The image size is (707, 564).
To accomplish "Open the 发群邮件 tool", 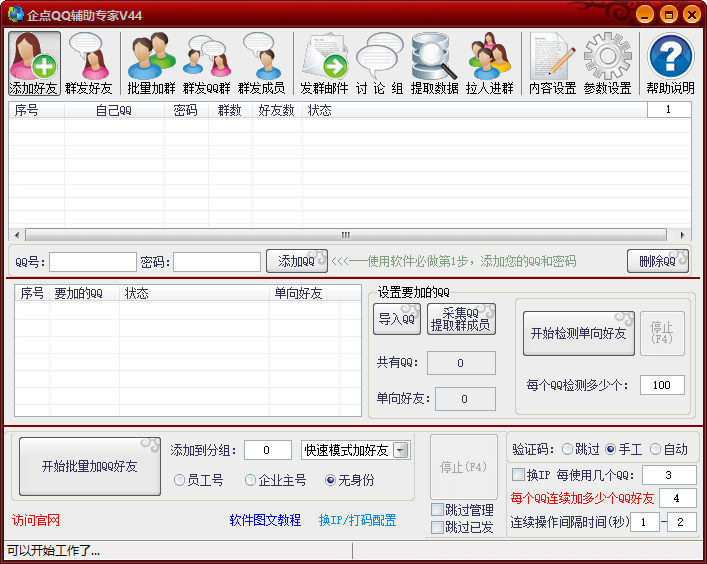I will coord(324,64).
